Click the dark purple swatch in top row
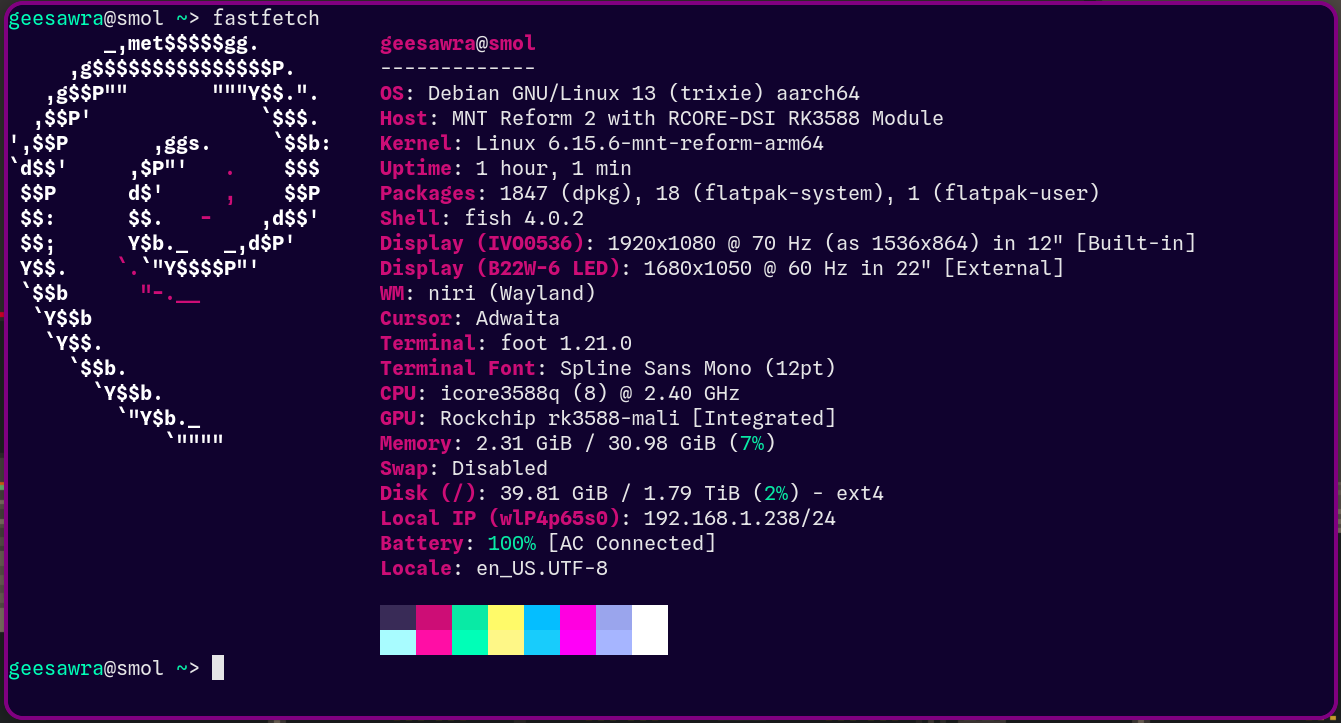Image resolution: width=1341 pixels, height=723 pixels. (398, 617)
